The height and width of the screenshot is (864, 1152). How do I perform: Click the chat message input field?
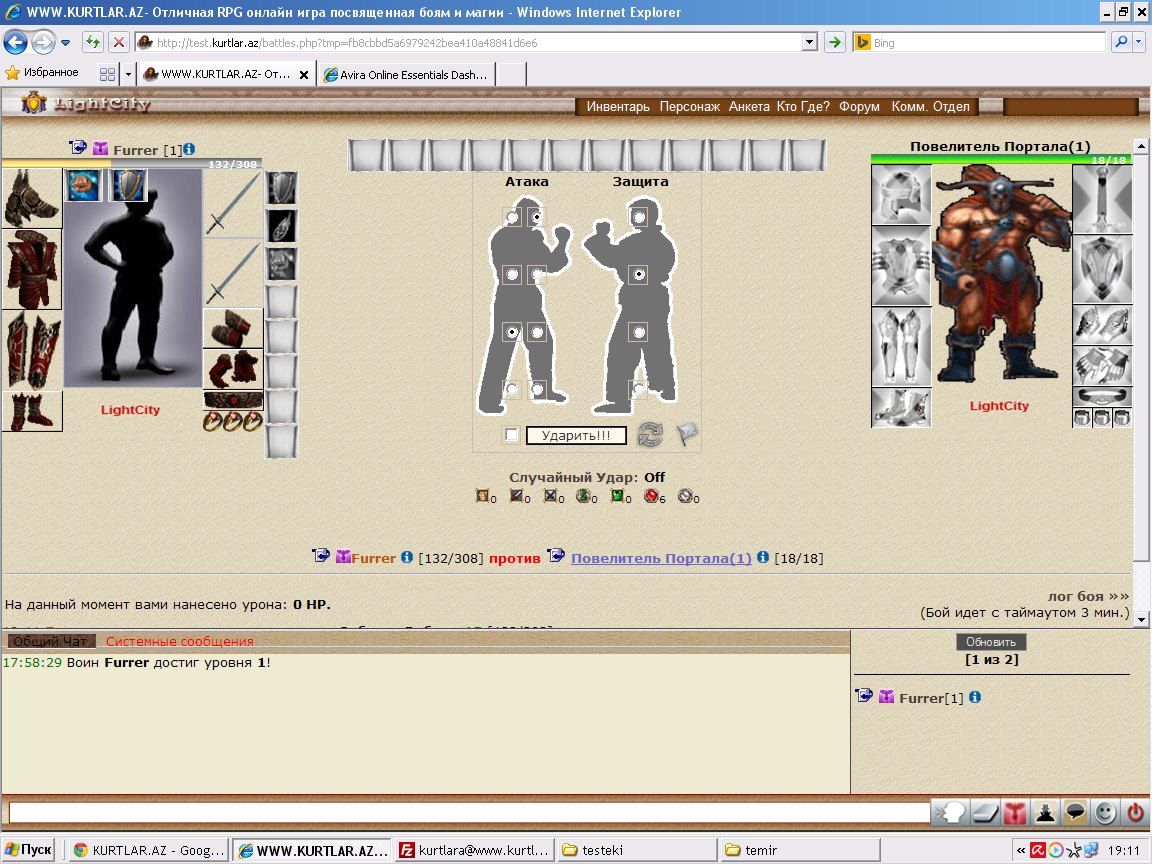(469, 813)
